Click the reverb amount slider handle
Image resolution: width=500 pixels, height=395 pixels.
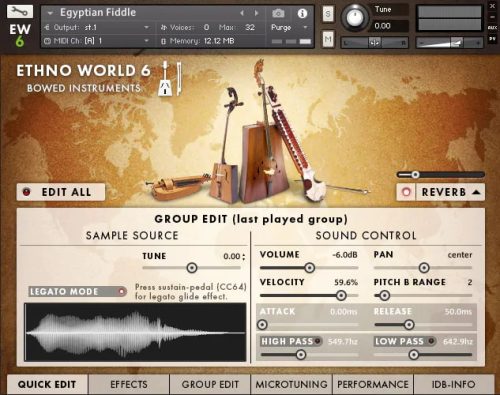415,174
